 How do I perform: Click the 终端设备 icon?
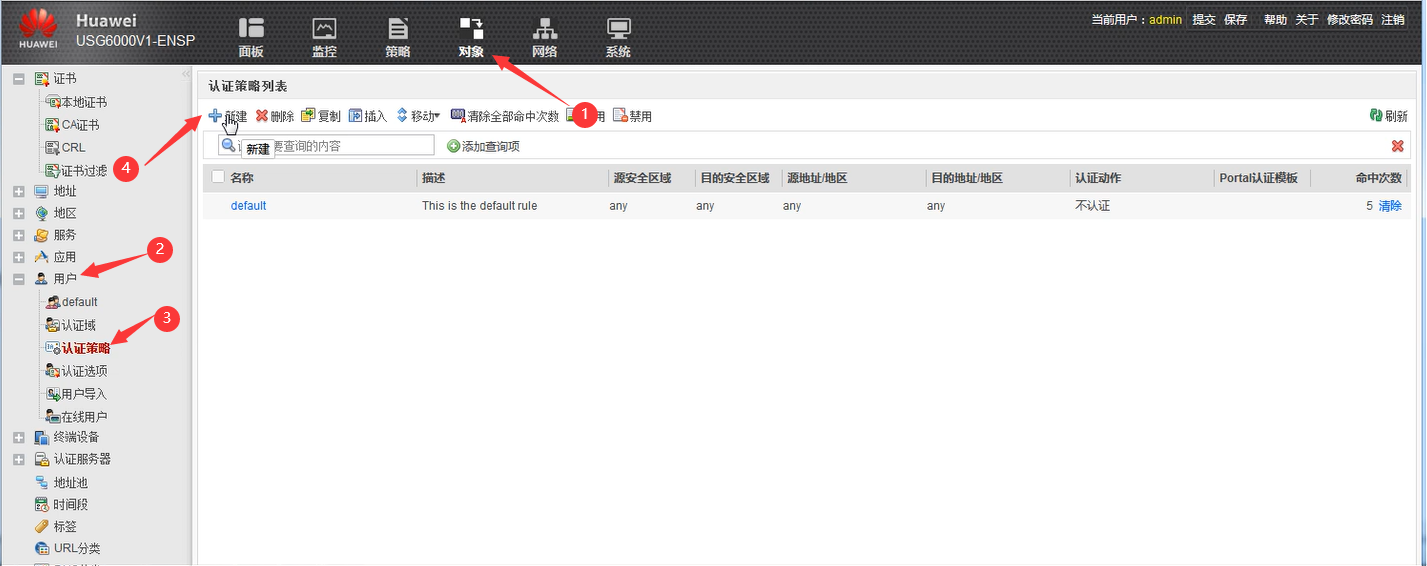(x=41, y=437)
